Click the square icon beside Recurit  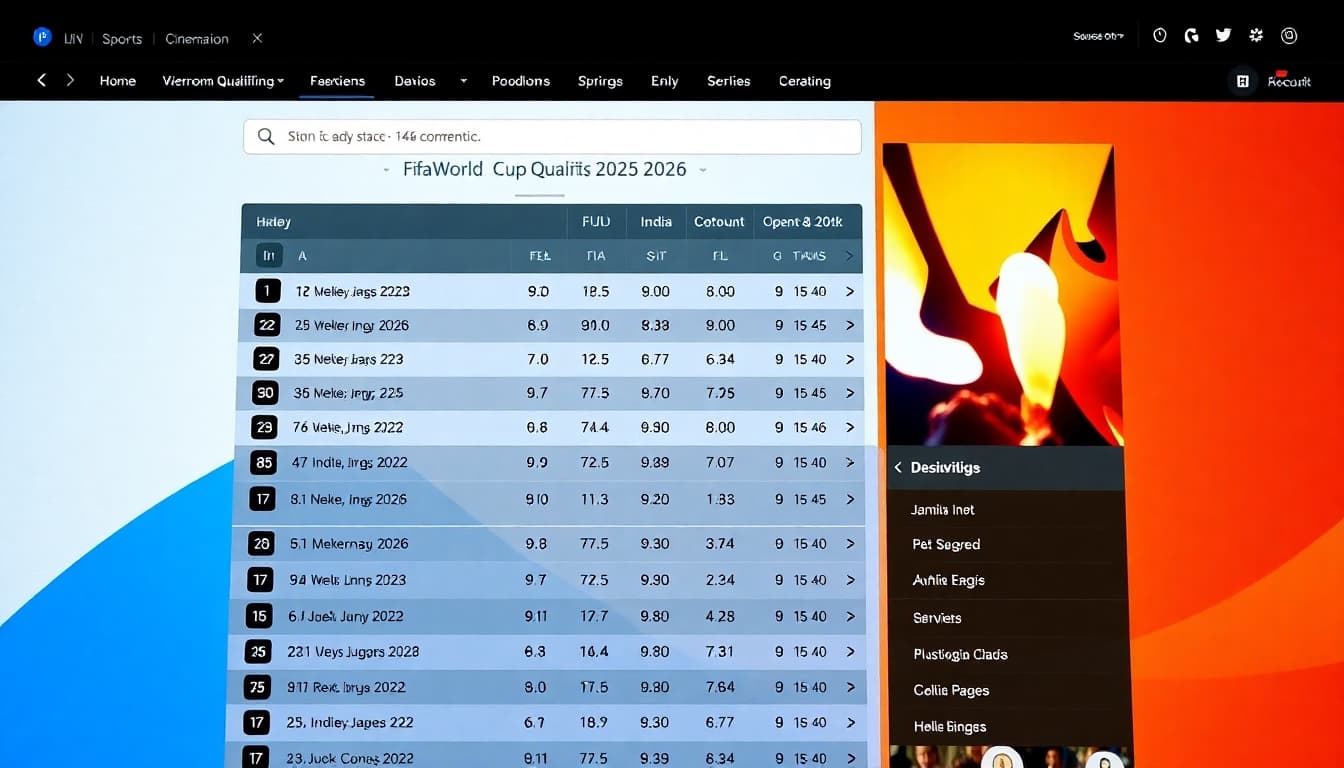pyautogui.click(x=1242, y=81)
